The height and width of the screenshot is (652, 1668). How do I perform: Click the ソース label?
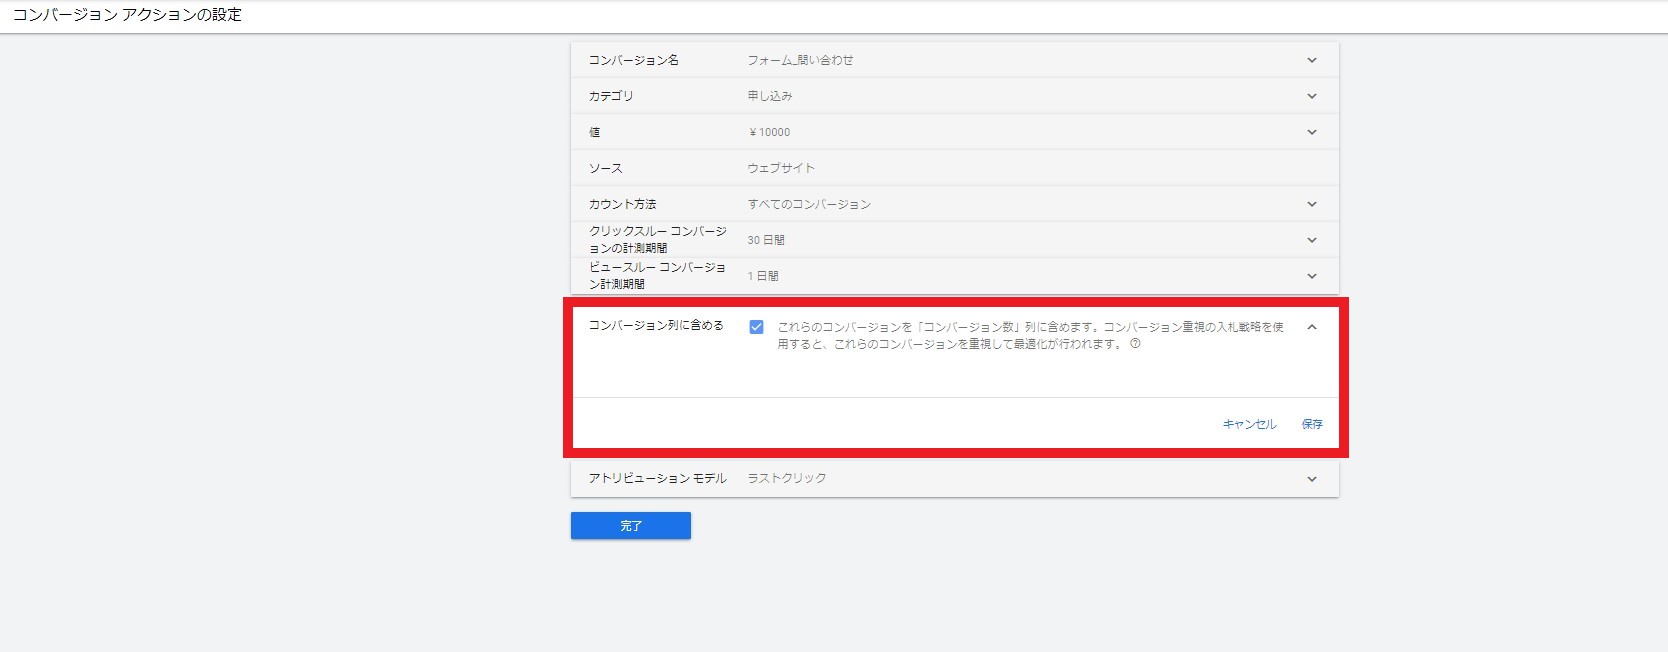point(605,168)
